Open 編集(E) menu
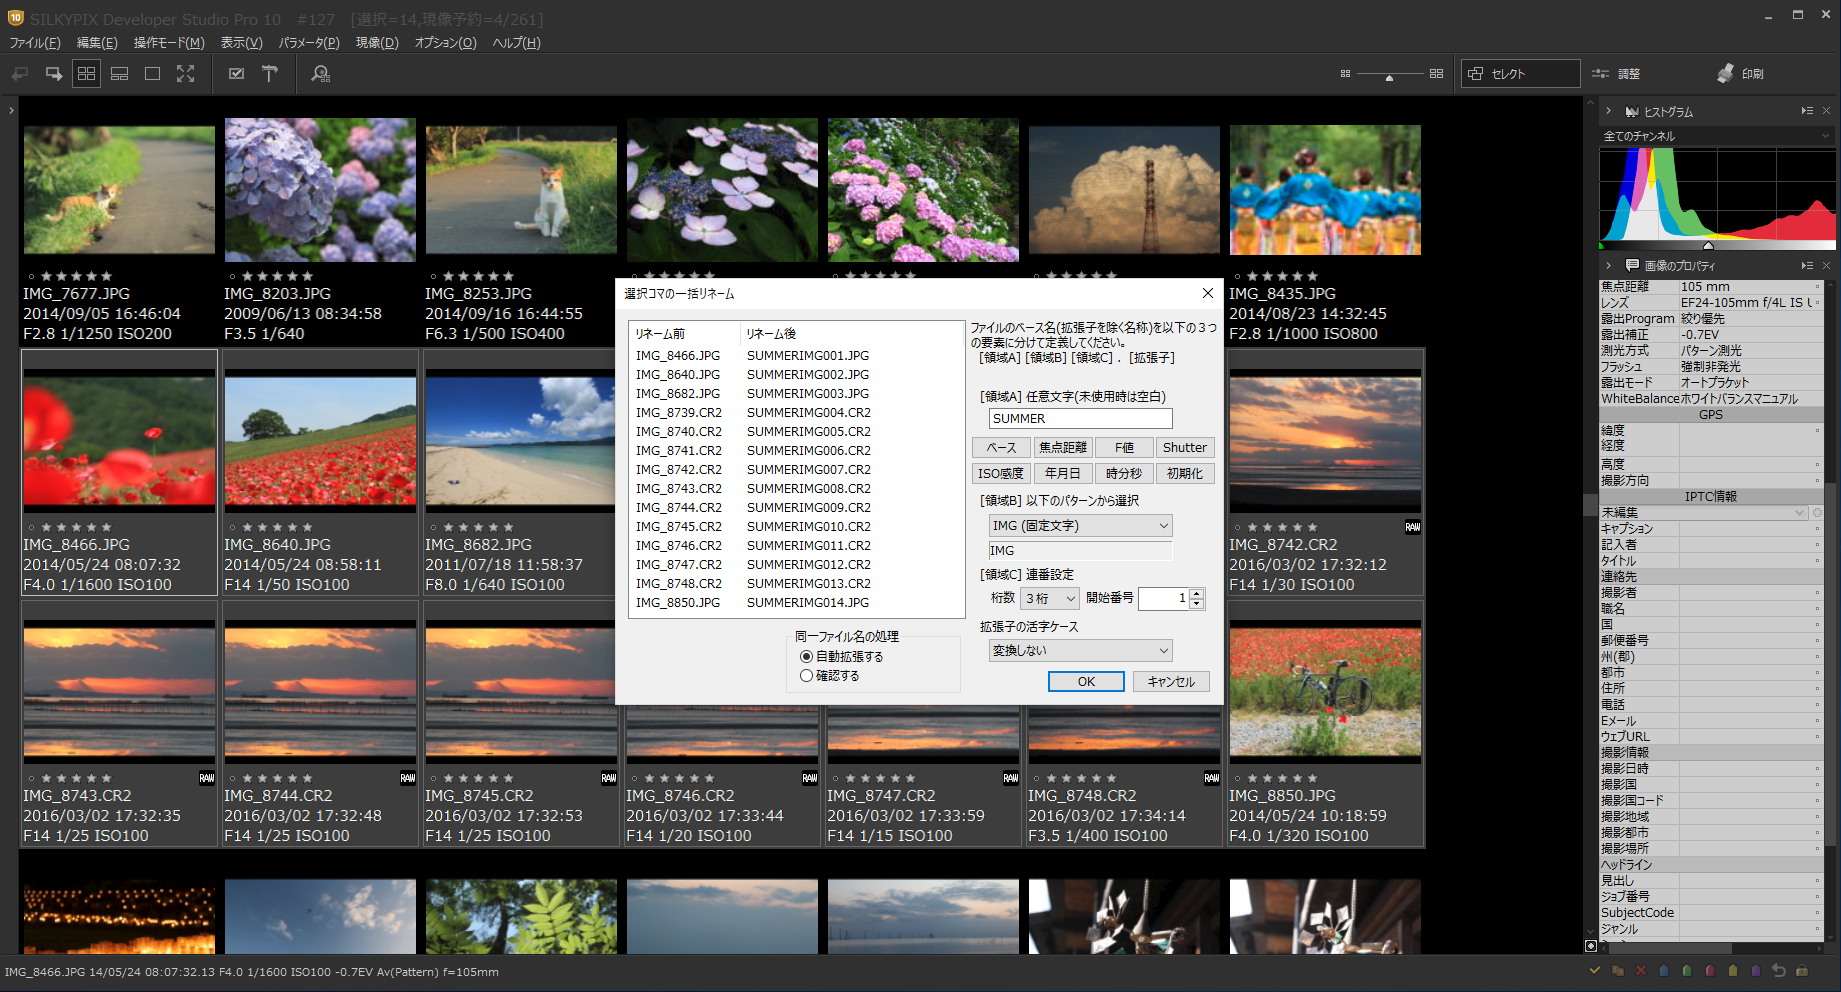 click(x=97, y=43)
